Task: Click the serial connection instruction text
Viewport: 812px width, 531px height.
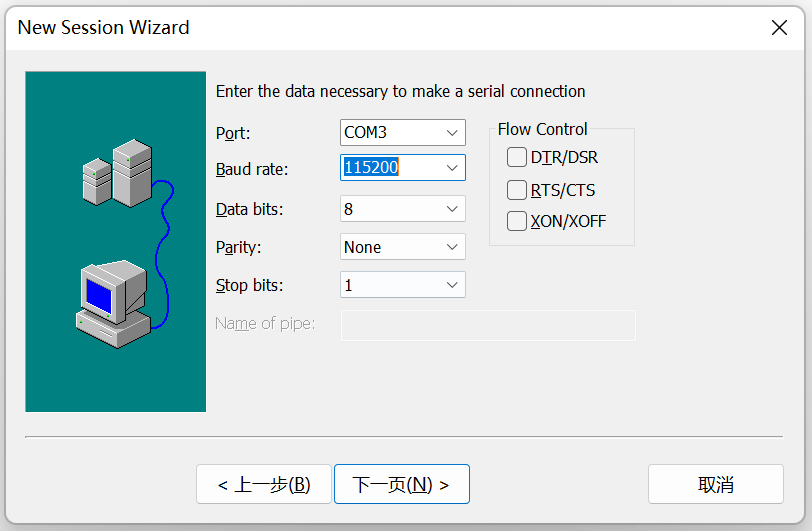Action: coord(400,91)
